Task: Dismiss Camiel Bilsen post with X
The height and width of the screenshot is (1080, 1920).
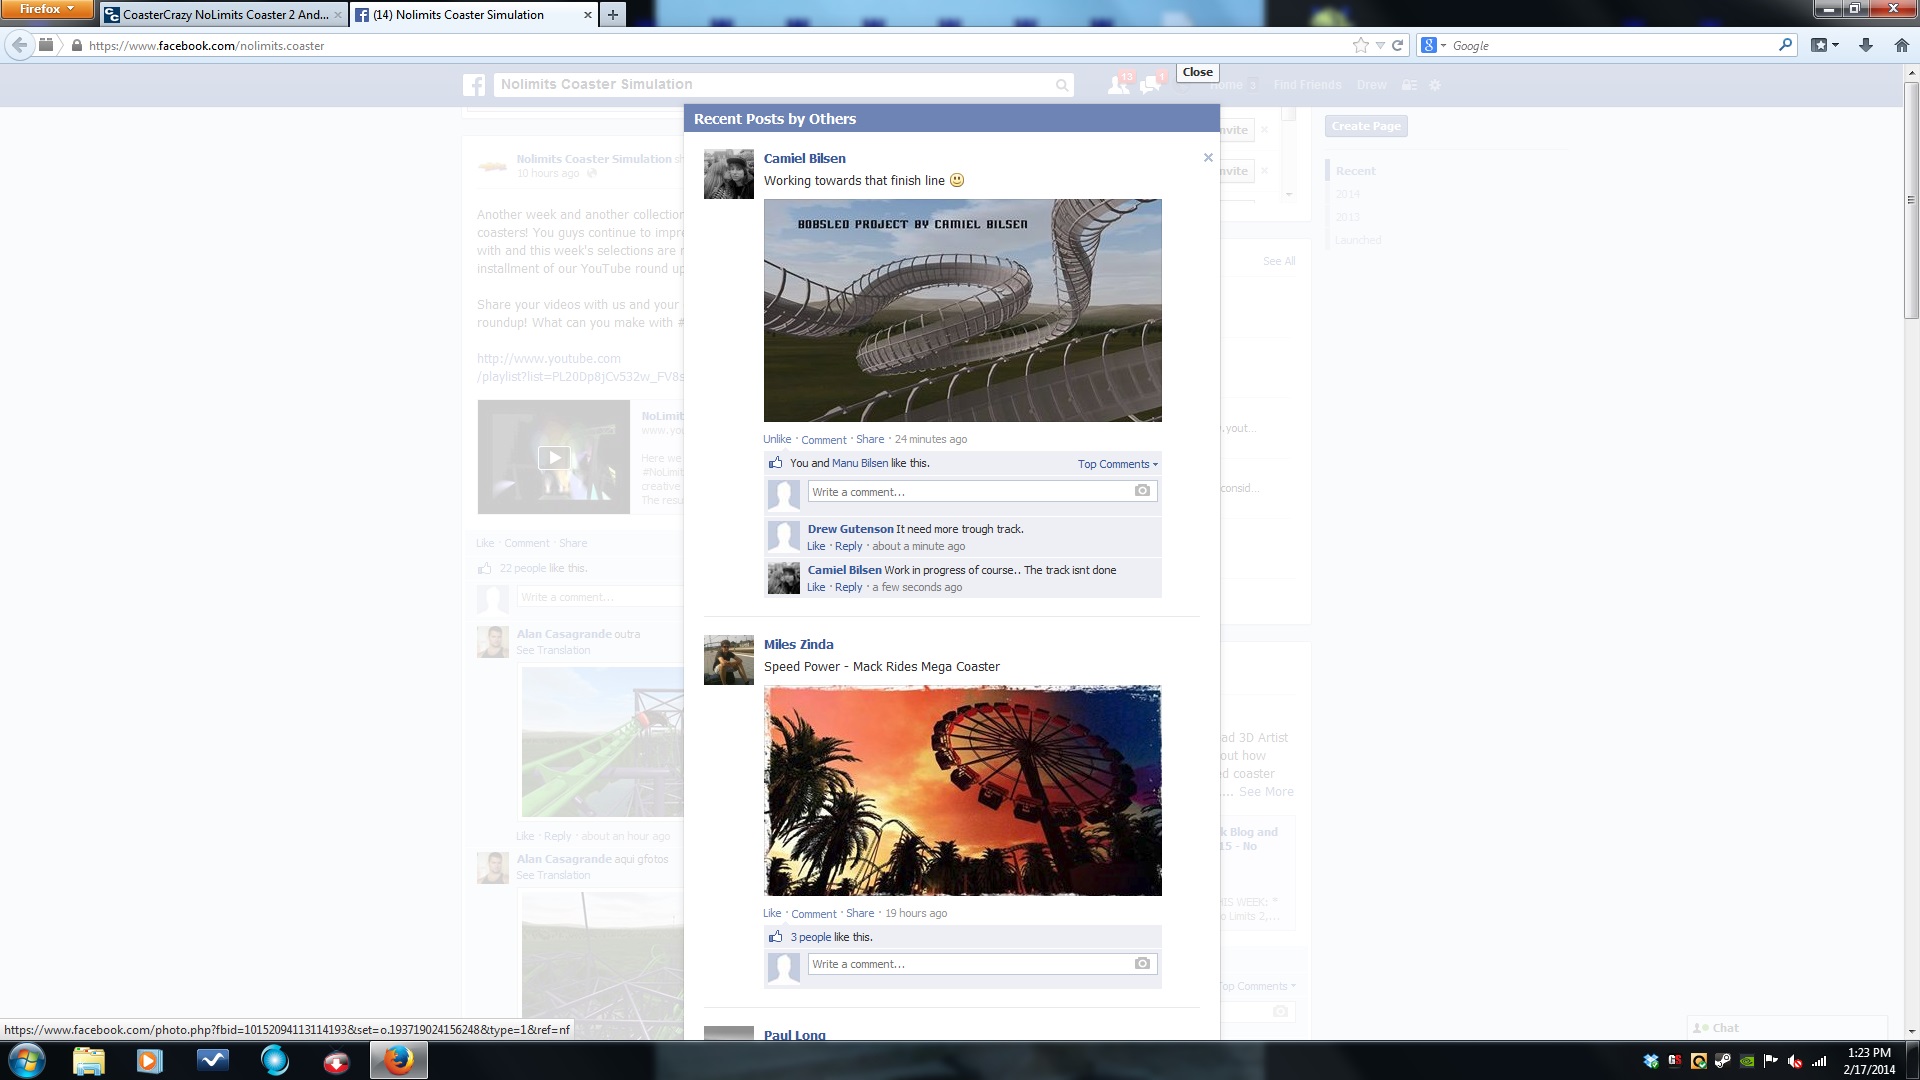Action: (x=1208, y=157)
